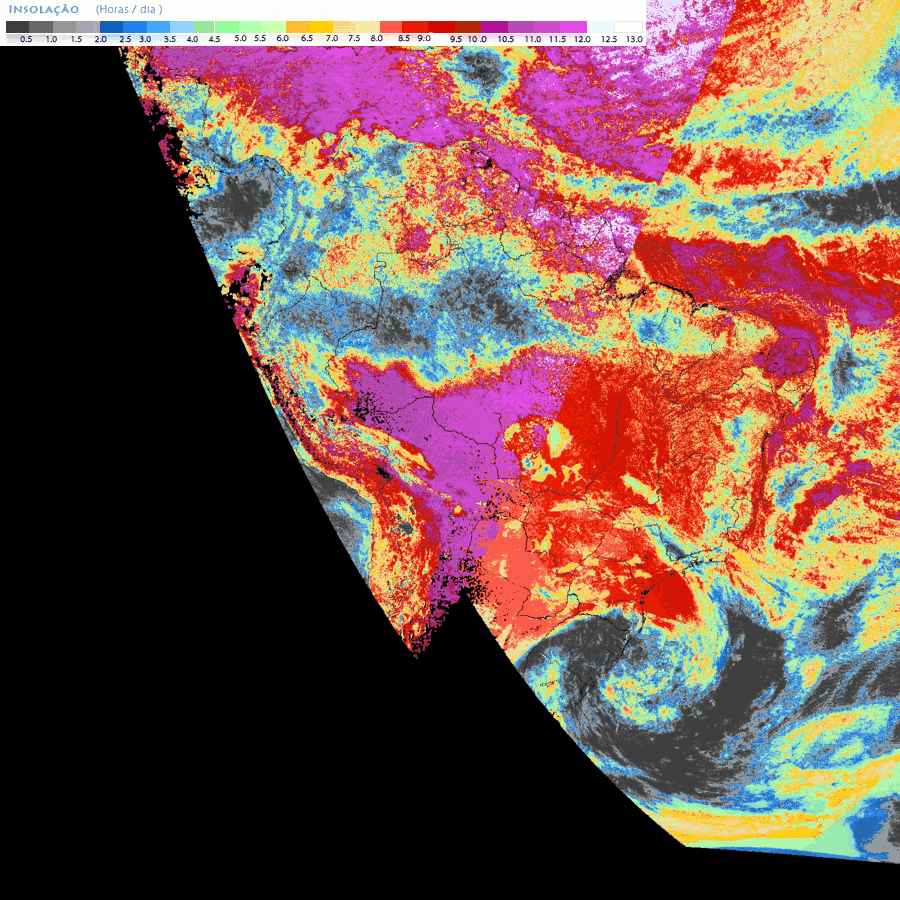
Task: Pick the light sky-blue swatch above 4.0
Action: [x=182, y=27]
